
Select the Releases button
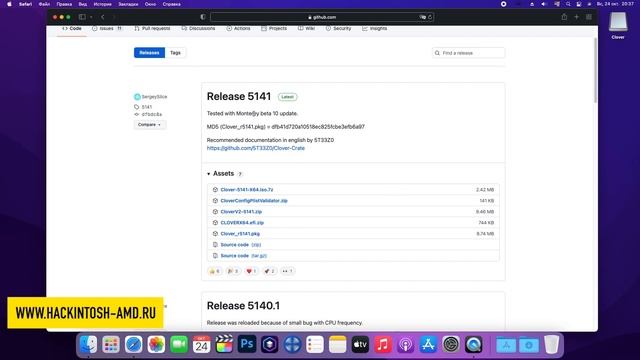click(x=149, y=53)
